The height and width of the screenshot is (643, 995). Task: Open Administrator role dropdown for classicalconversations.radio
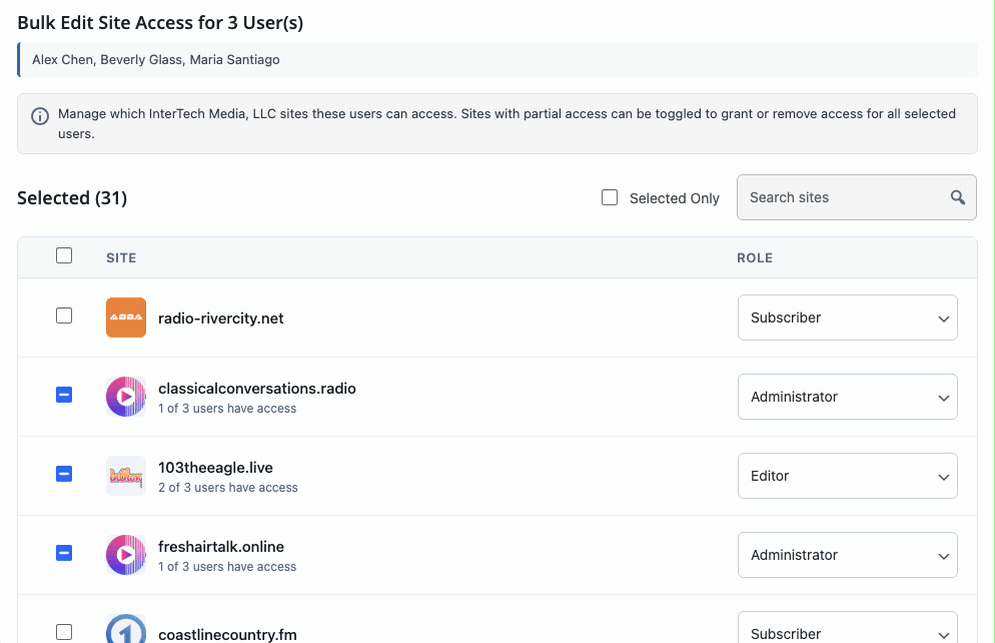point(847,397)
